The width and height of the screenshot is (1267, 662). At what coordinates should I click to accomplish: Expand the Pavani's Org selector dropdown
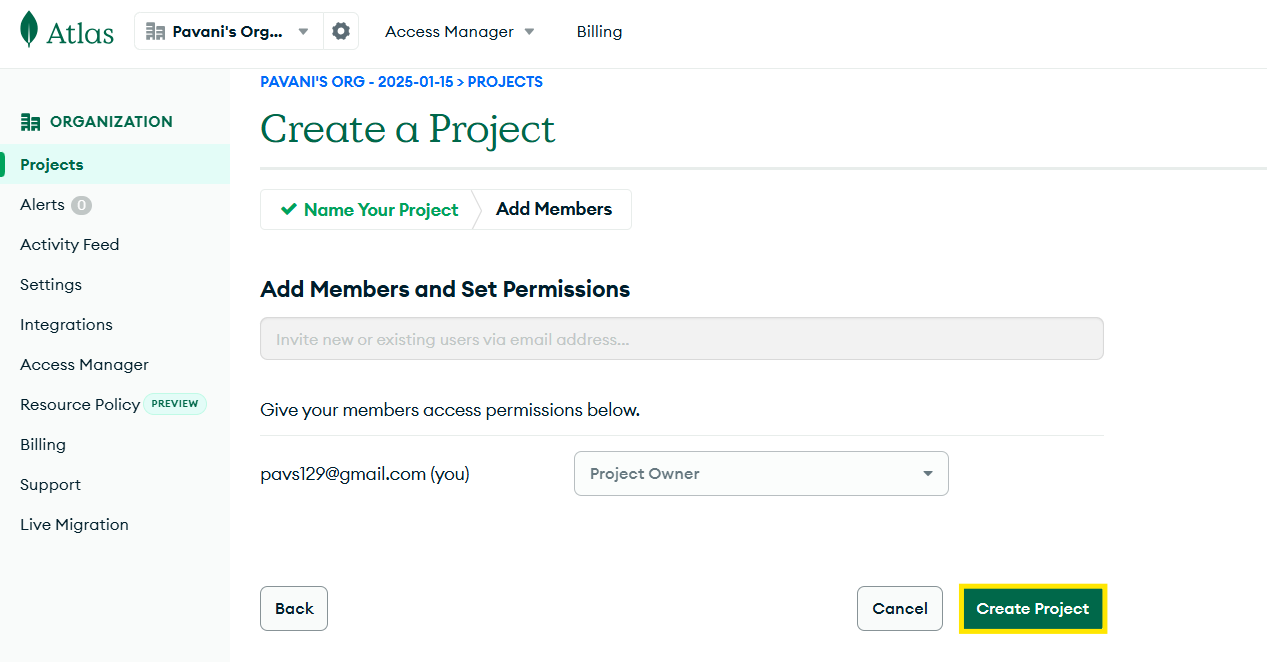click(303, 31)
